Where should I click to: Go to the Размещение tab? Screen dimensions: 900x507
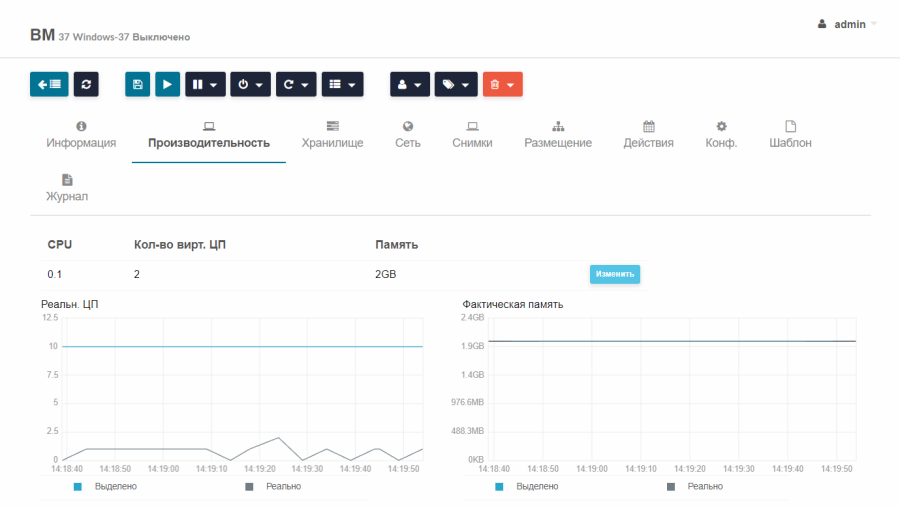point(558,136)
